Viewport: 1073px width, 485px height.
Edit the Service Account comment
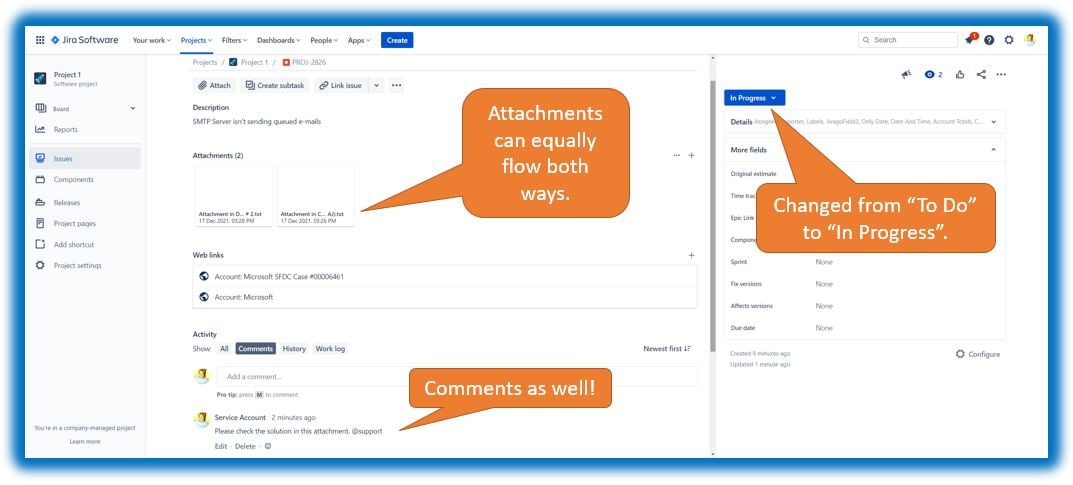[x=221, y=446]
